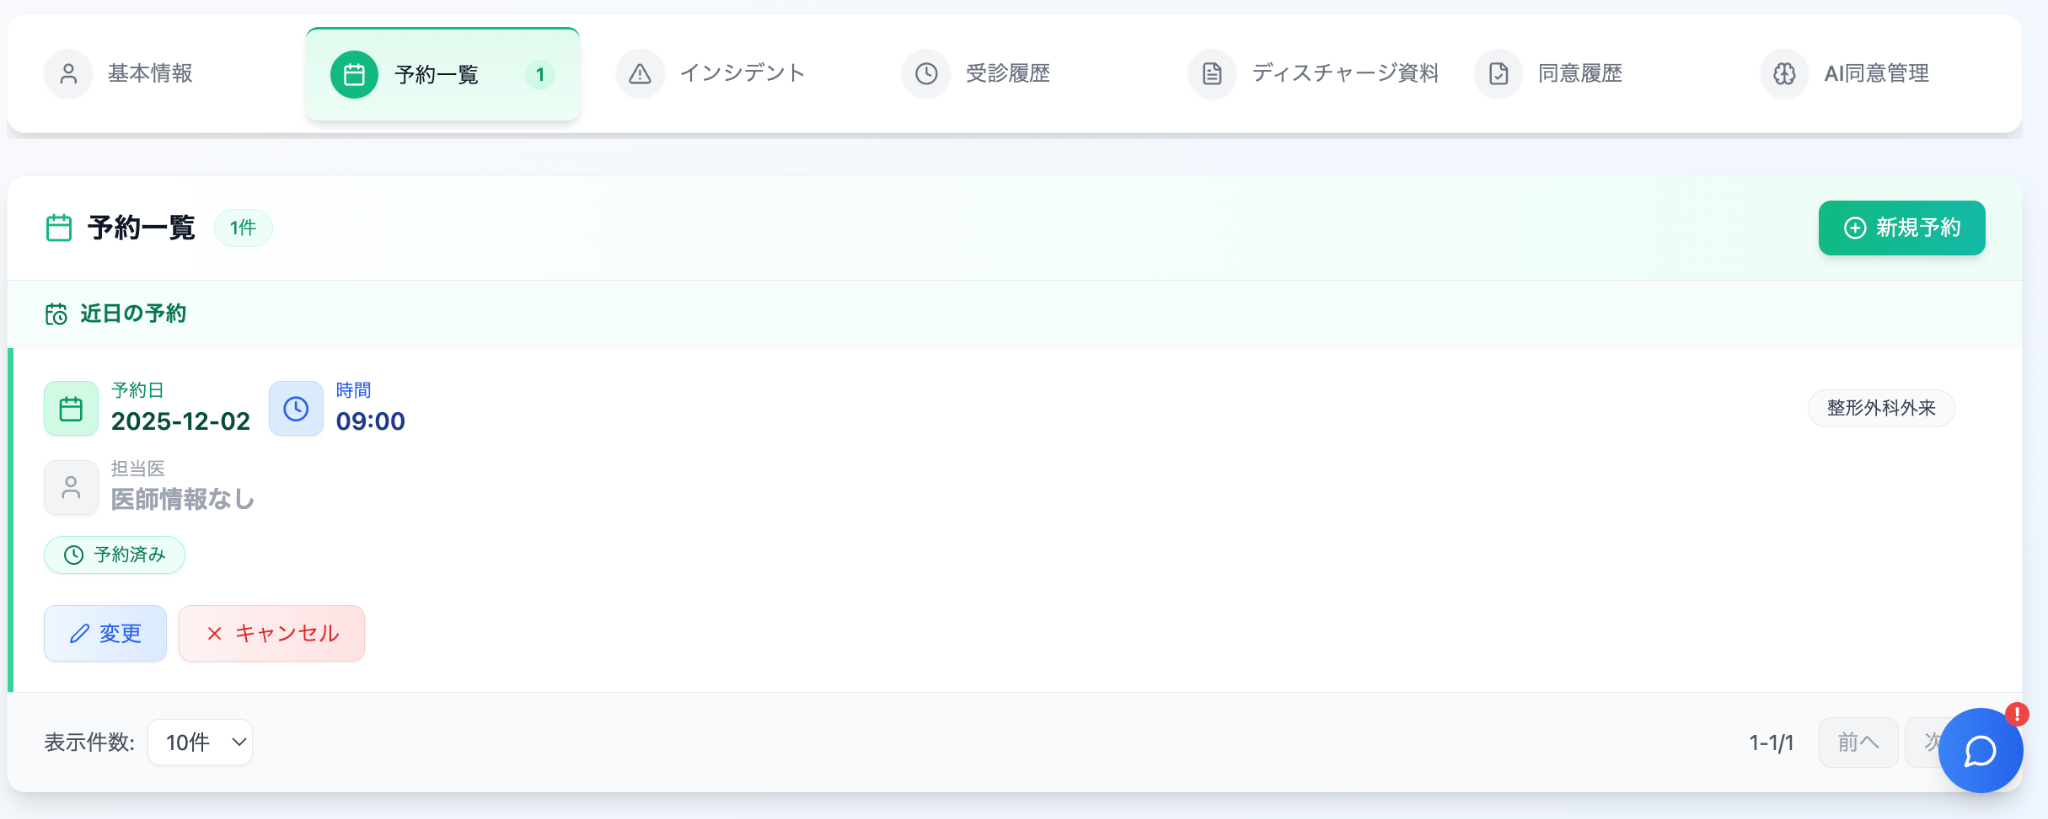
Task: Click the AI同意管理 brain icon
Action: 1784,73
